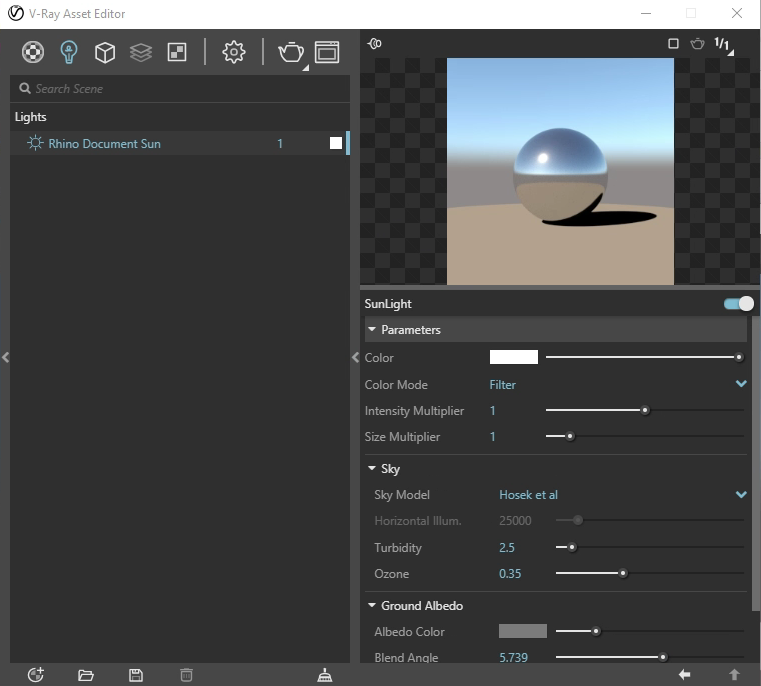This screenshot has width=761, height=686.
Task: Open the Textures checker icon
Action: (x=177, y=52)
